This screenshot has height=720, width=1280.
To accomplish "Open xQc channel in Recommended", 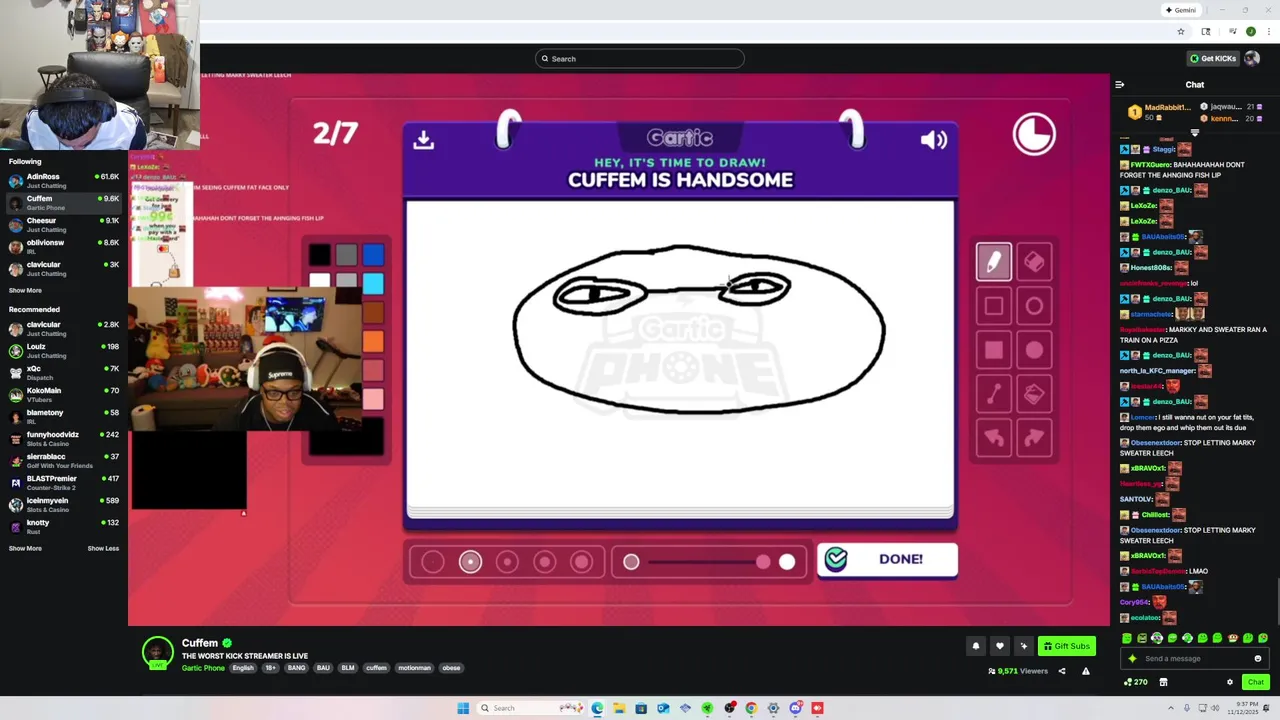I will click(64, 372).
